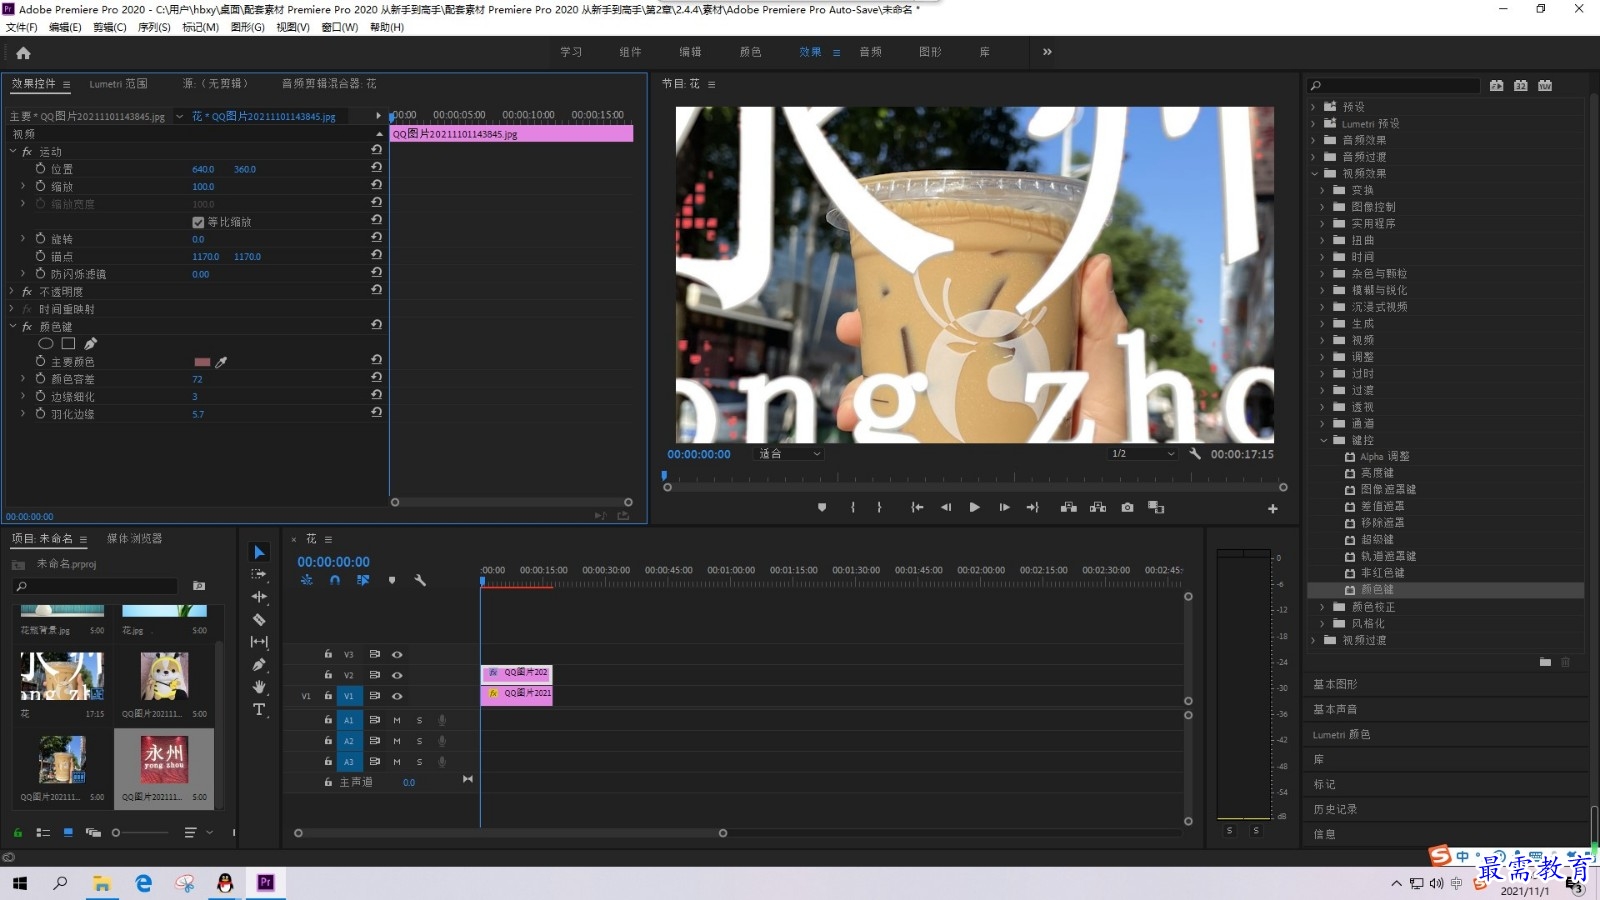The height and width of the screenshot is (900, 1600).
Task: Select the Track Select Forward tool
Action: (259, 574)
